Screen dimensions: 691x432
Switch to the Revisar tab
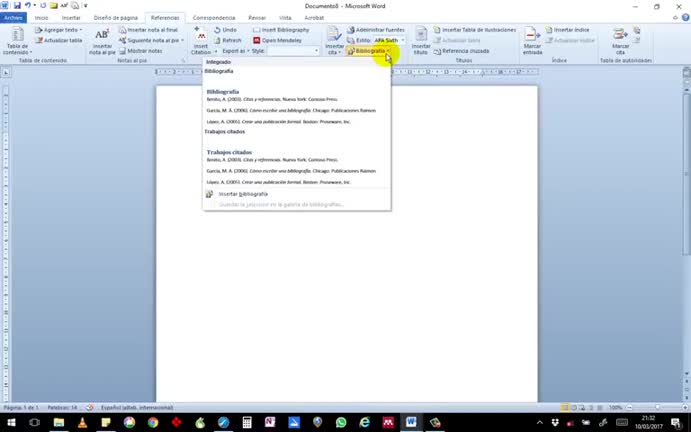click(257, 18)
